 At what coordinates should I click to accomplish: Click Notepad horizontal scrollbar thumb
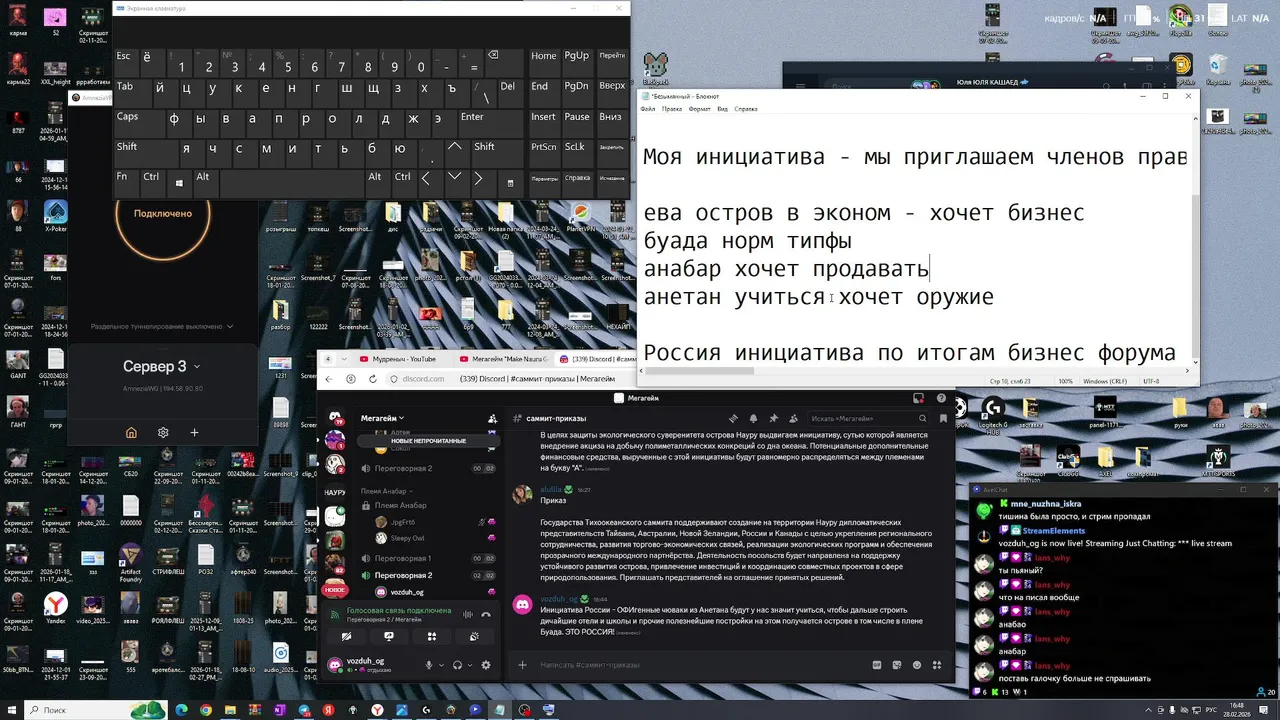pyautogui.click(x=699, y=371)
